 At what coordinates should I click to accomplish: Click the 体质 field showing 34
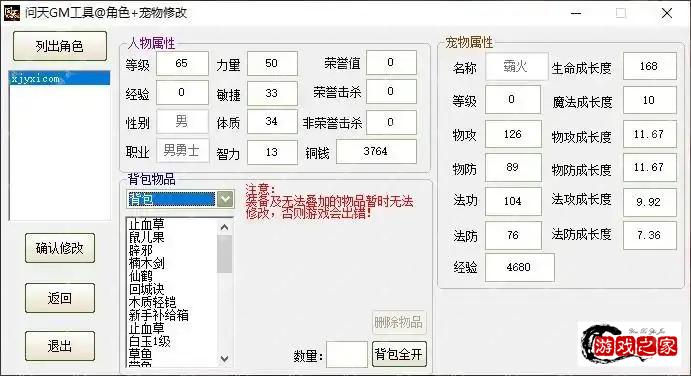pos(272,122)
